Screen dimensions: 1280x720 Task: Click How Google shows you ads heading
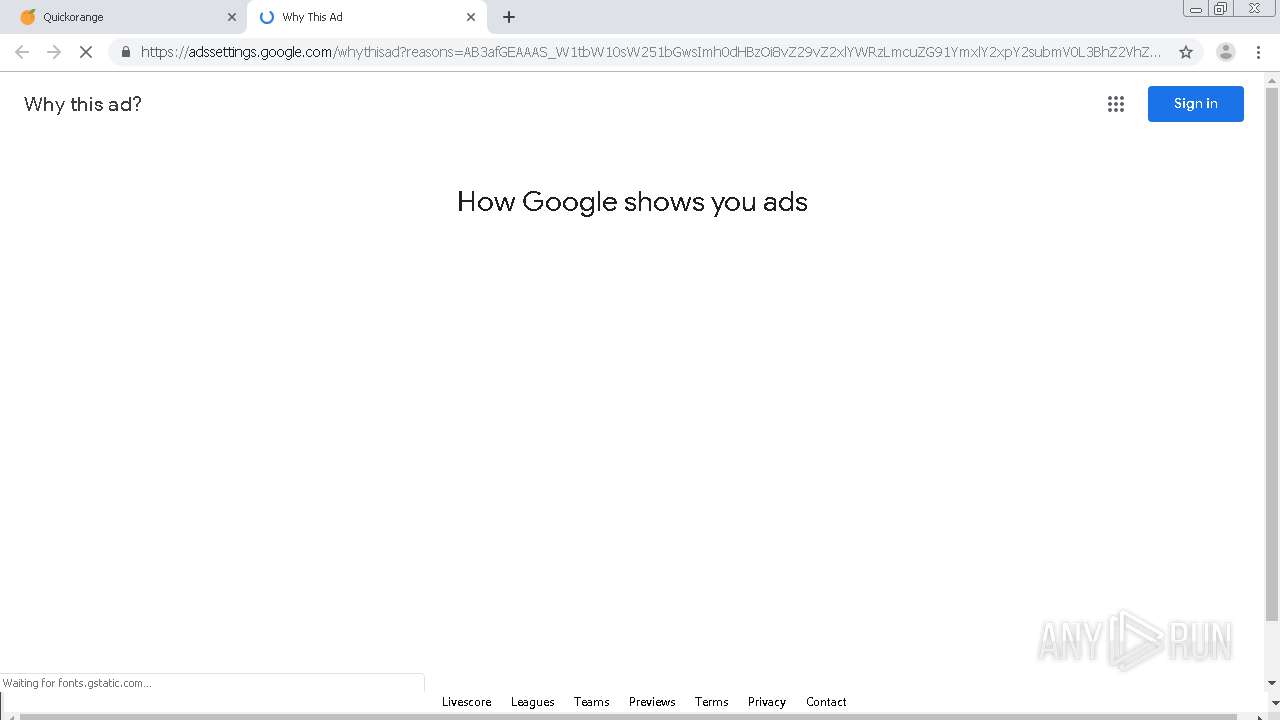pyautogui.click(x=632, y=202)
